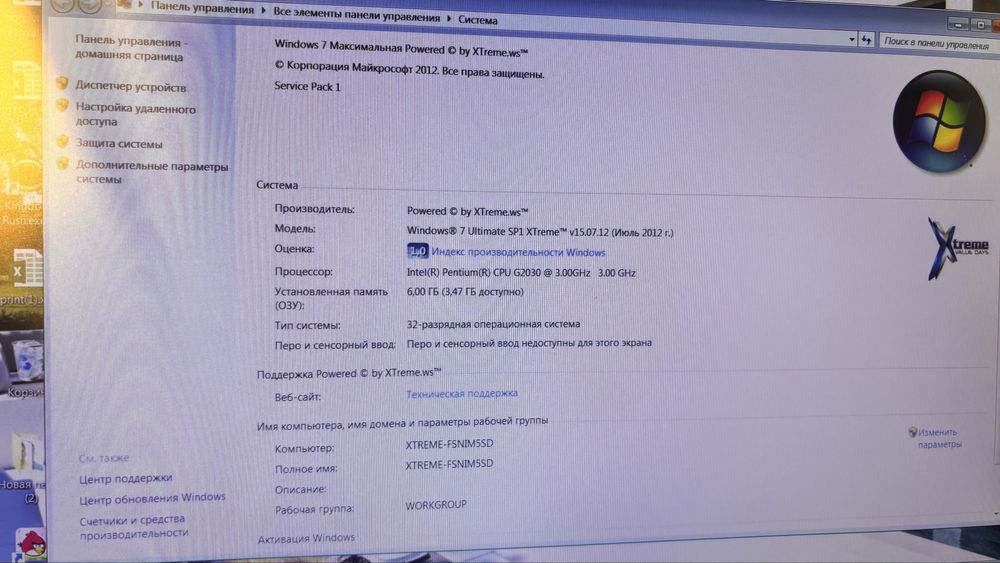Click shield icon beside Дополнительные параметры системы
The width and height of the screenshot is (1000, 563).
coord(62,164)
